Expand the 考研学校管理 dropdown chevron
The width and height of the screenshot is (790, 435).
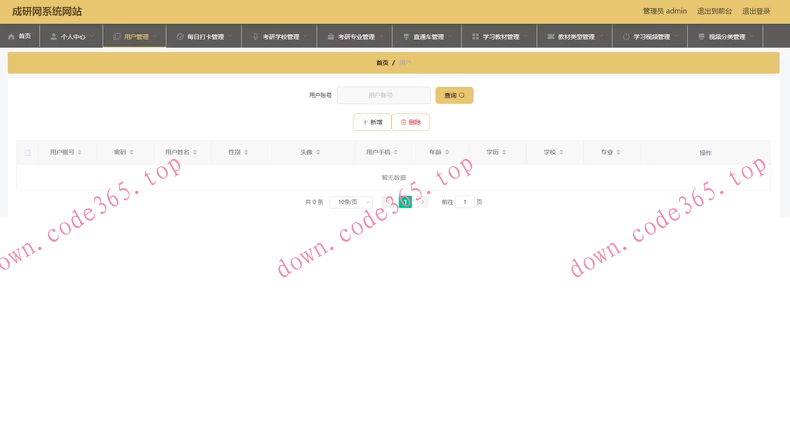coord(305,36)
